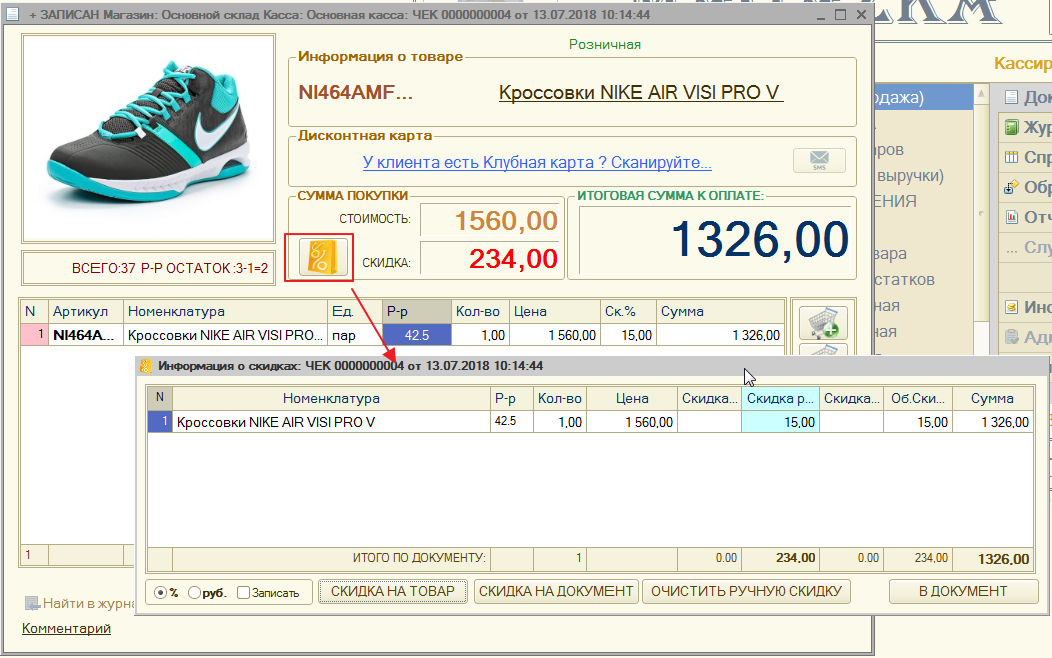Tick the 'Записать' checkbox

[244, 593]
